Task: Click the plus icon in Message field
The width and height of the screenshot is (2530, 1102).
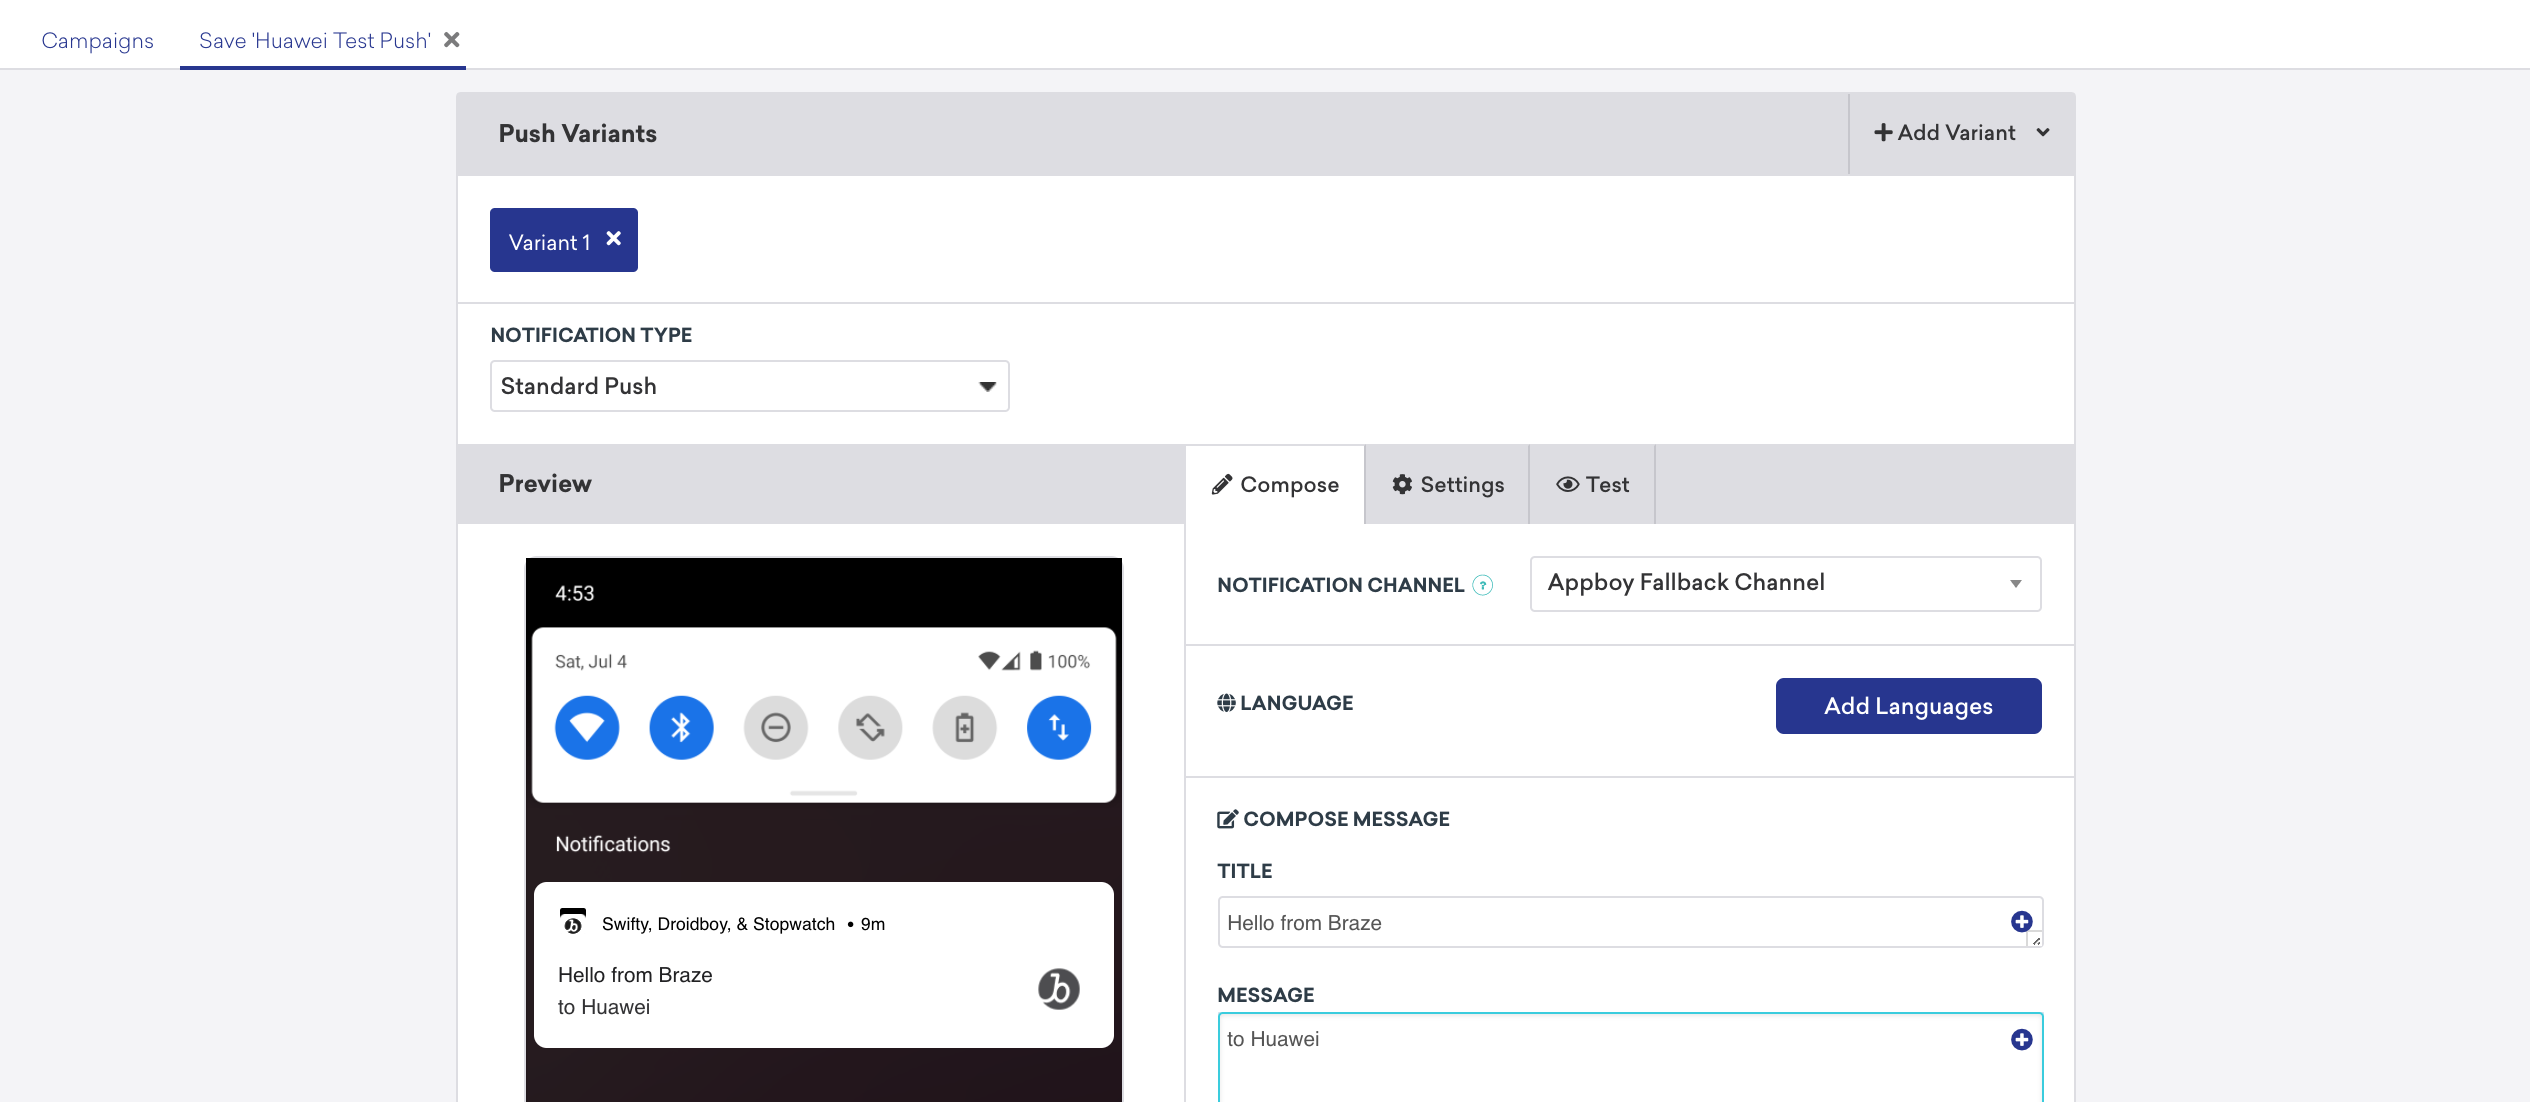Action: click(2021, 1040)
